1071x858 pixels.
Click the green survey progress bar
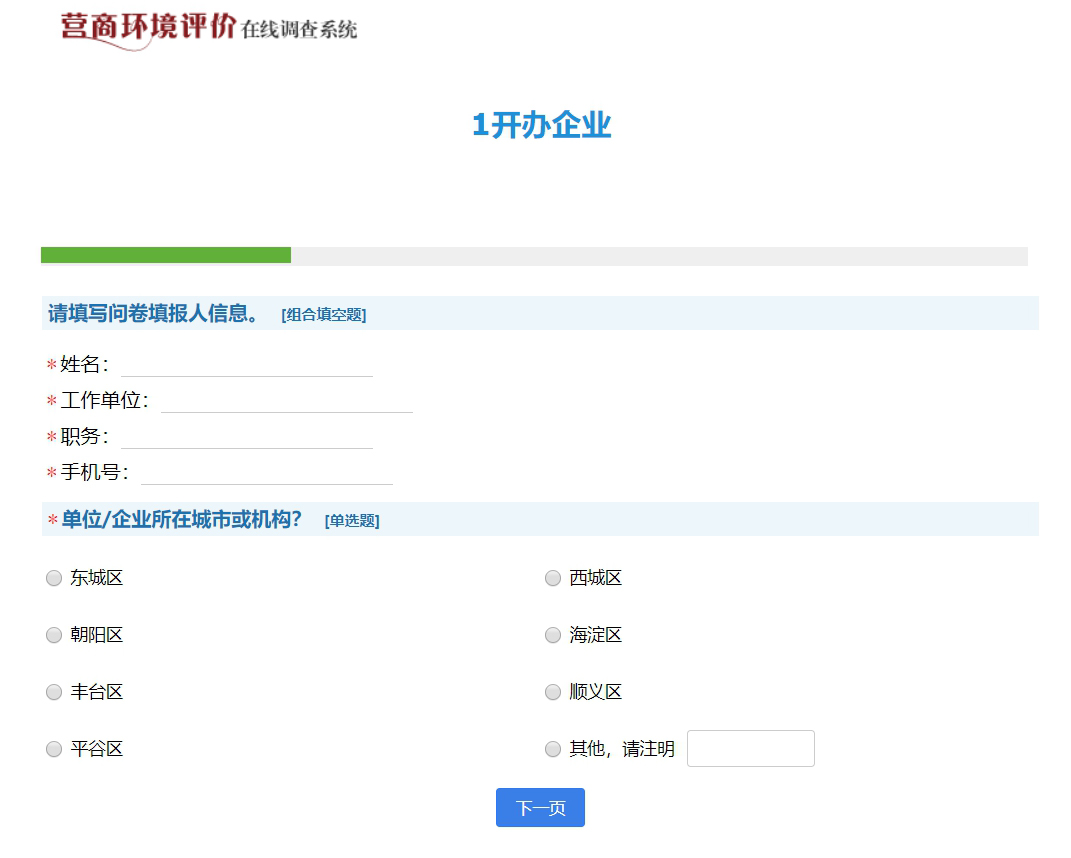click(166, 255)
